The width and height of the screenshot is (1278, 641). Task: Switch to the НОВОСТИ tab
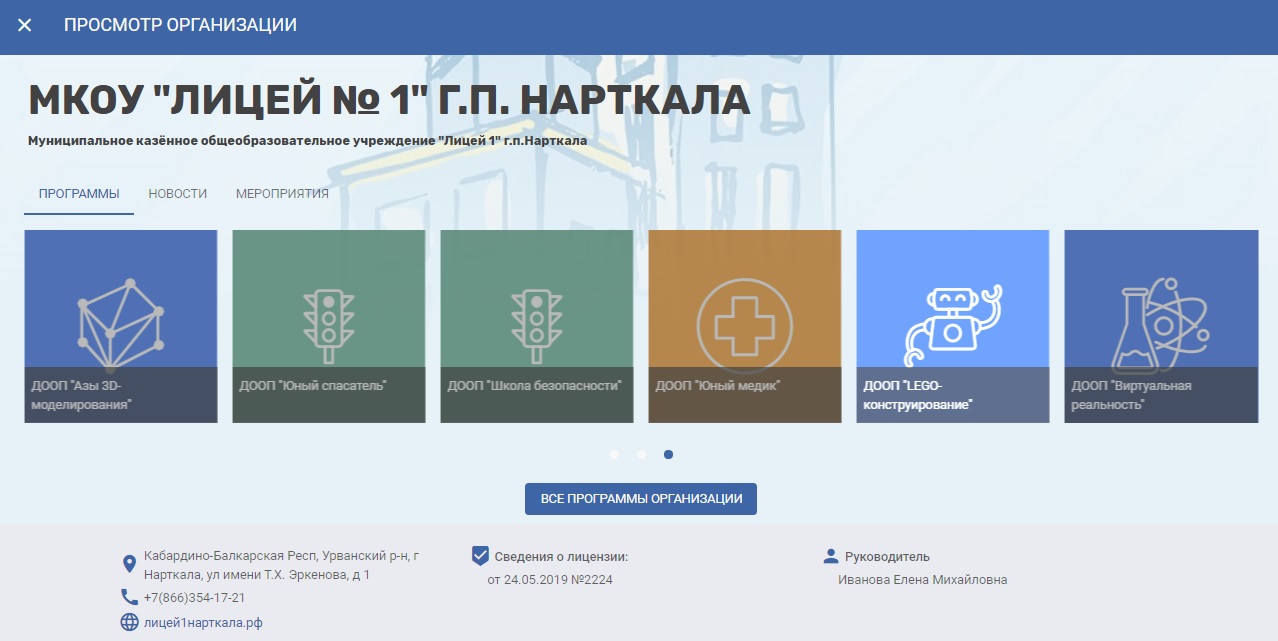pyautogui.click(x=178, y=193)
